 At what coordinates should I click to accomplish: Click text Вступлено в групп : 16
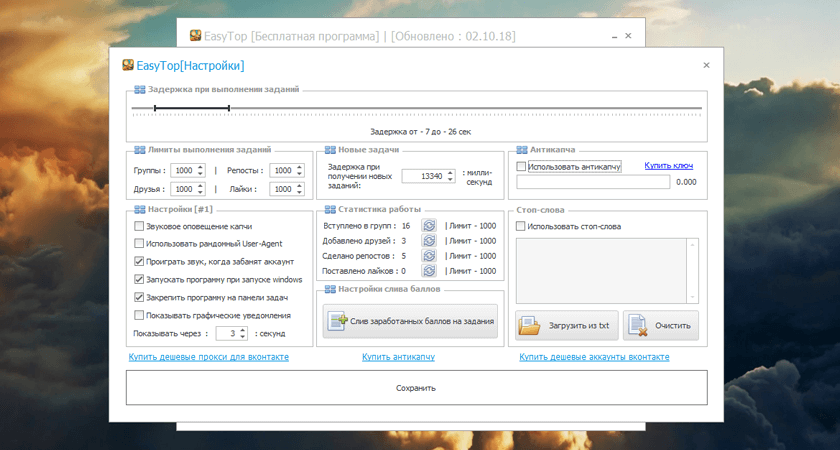pyautogui.click(x=367, y=226)
